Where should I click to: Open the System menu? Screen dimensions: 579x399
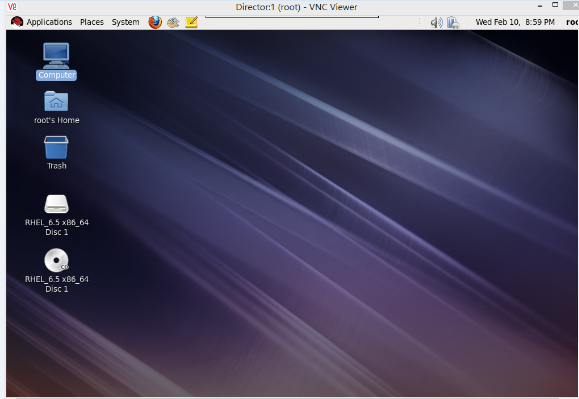click(126, 22)
